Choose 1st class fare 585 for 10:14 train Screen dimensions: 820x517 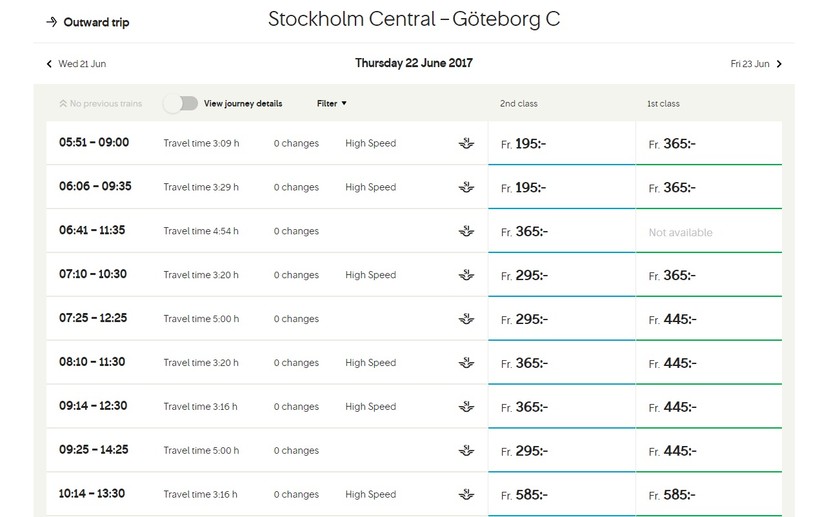coord(708,494)
